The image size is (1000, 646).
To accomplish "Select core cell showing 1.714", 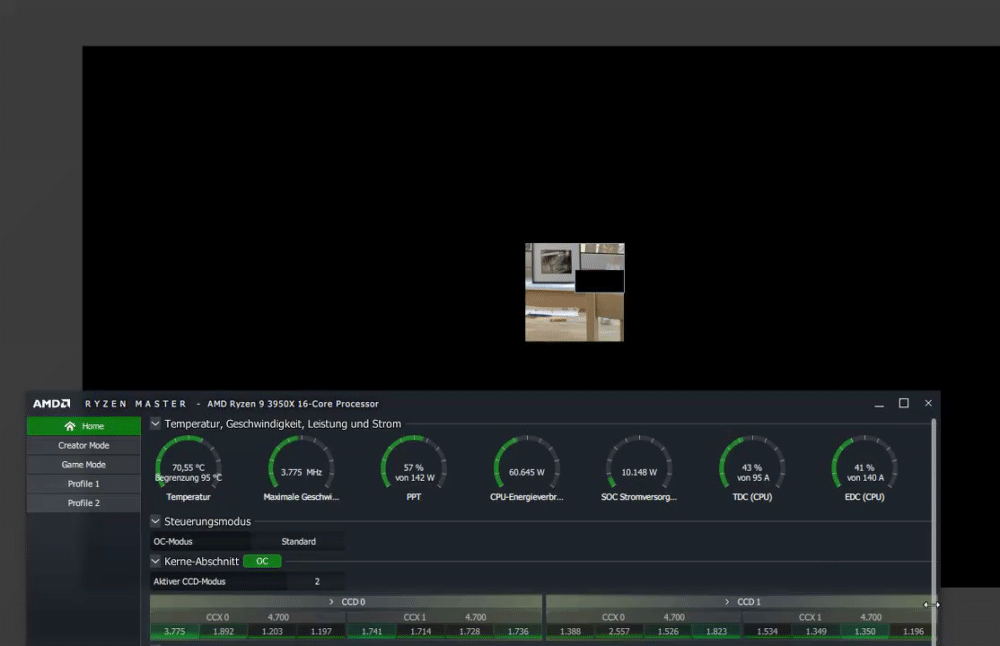I will [420, 631].
